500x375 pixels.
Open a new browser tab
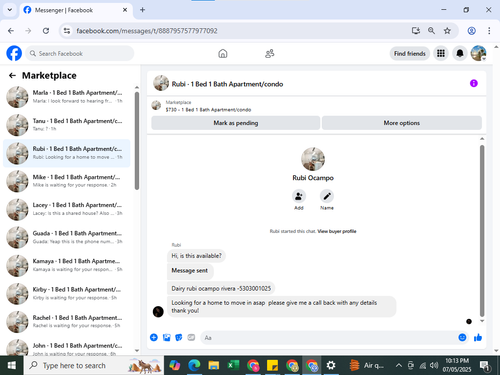(142, 10)
